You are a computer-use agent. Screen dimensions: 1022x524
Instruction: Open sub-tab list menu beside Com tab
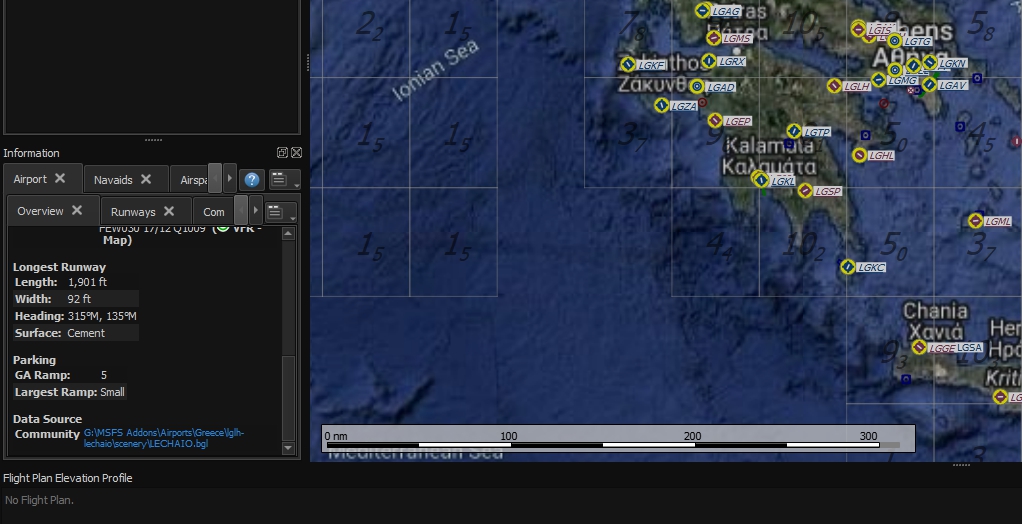click(281, 212)
